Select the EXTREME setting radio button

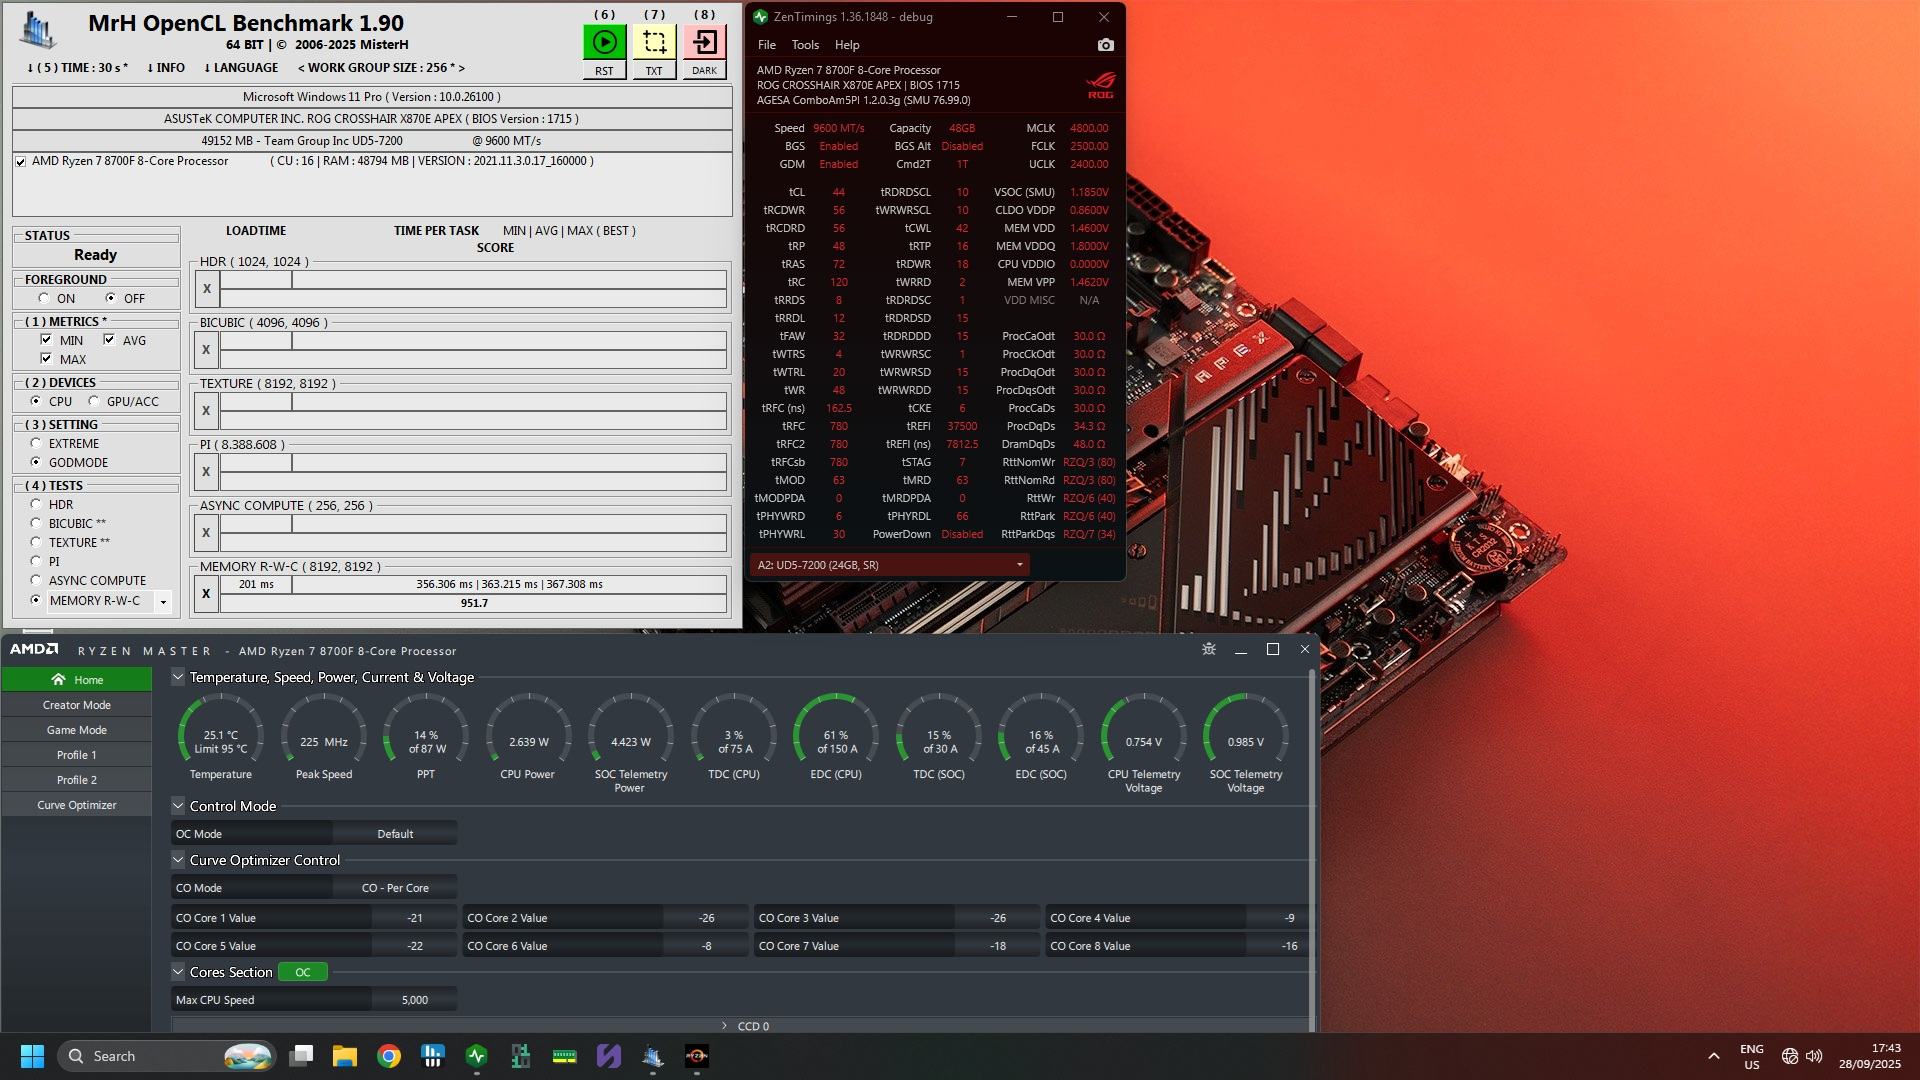point(36,443)
